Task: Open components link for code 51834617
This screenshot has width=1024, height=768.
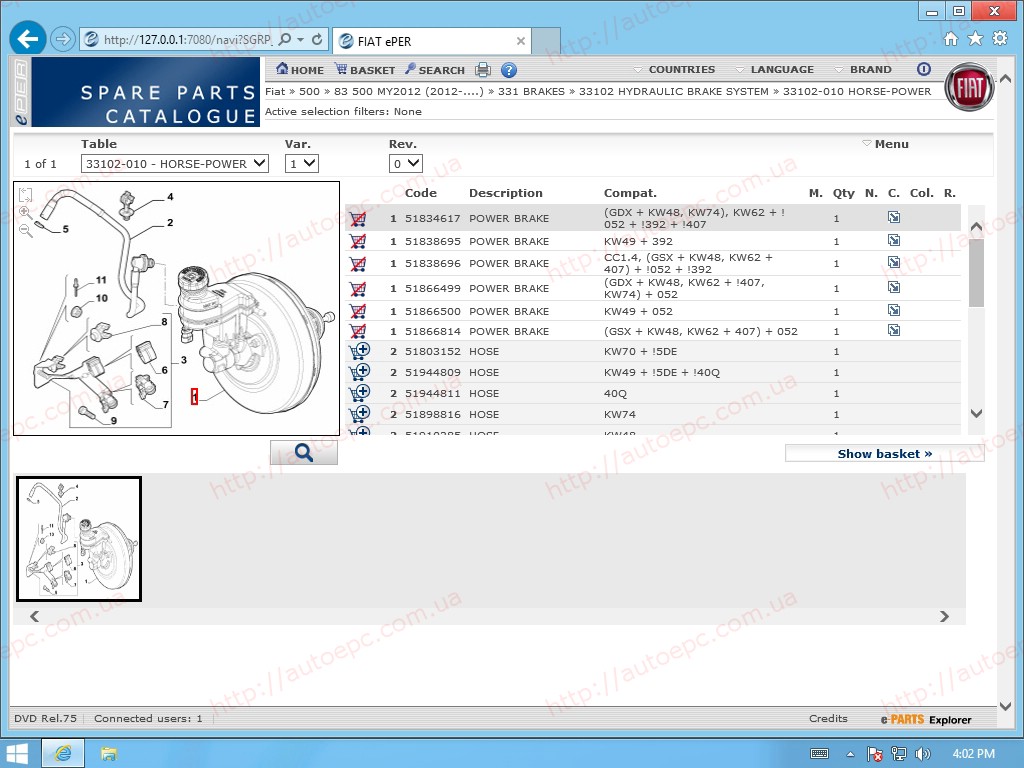Action: pos(894,217)
